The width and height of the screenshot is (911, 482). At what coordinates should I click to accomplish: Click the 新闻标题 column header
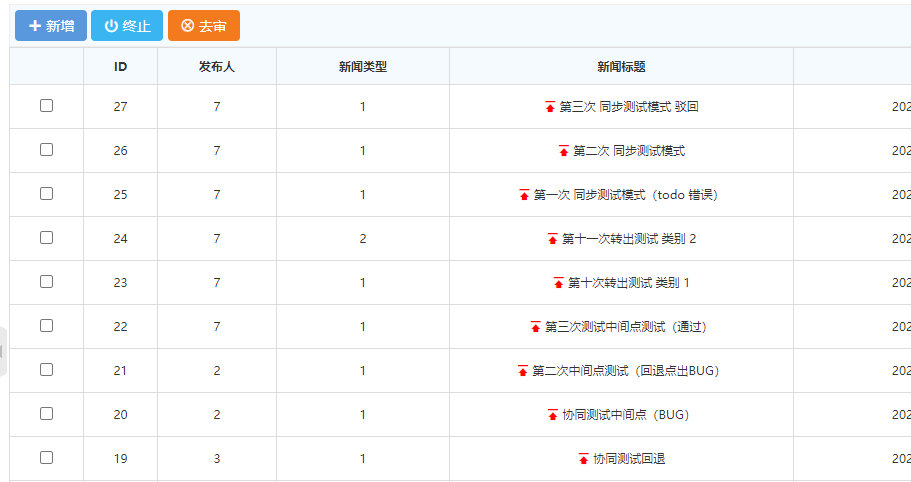[621, 67]
